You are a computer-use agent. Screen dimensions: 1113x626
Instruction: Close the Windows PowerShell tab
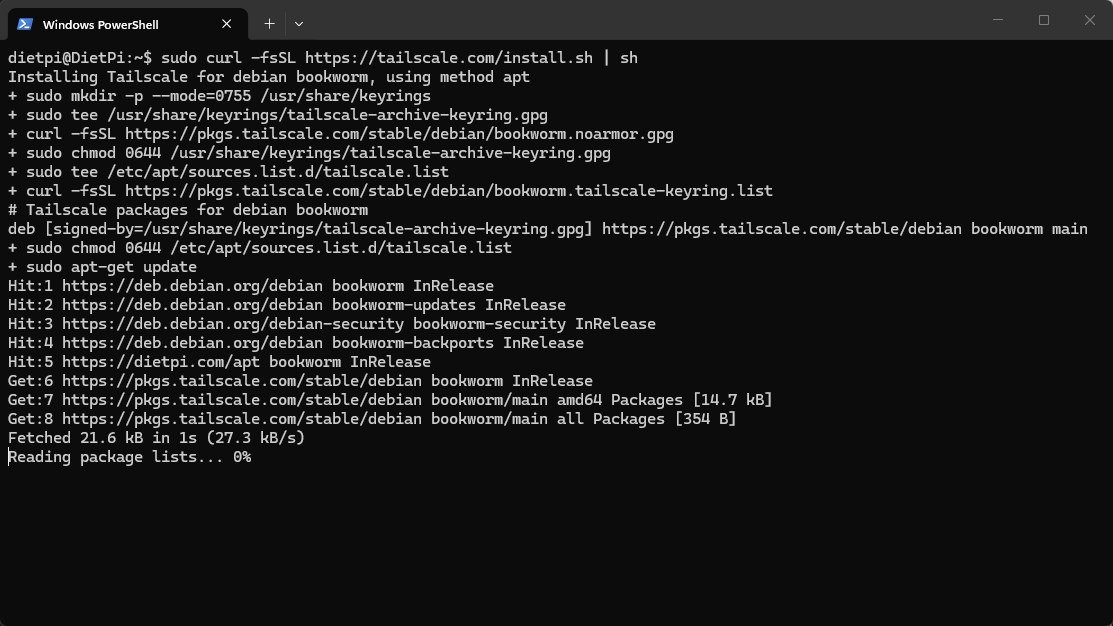[x=226, y=24]
